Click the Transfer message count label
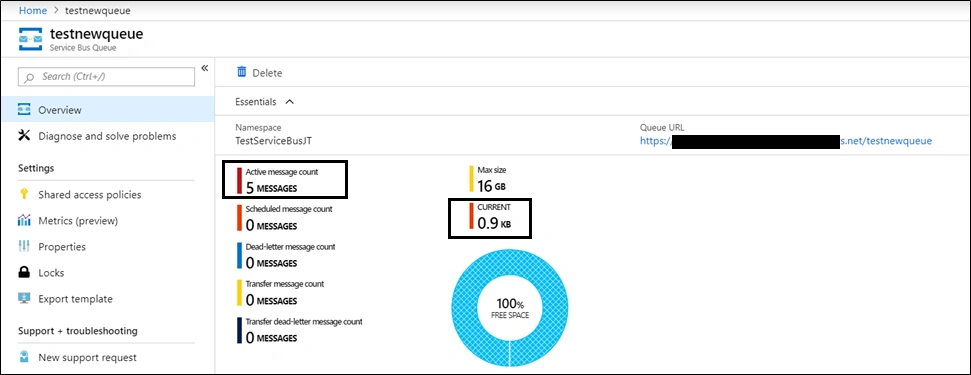971x375 pixels. 285,284
